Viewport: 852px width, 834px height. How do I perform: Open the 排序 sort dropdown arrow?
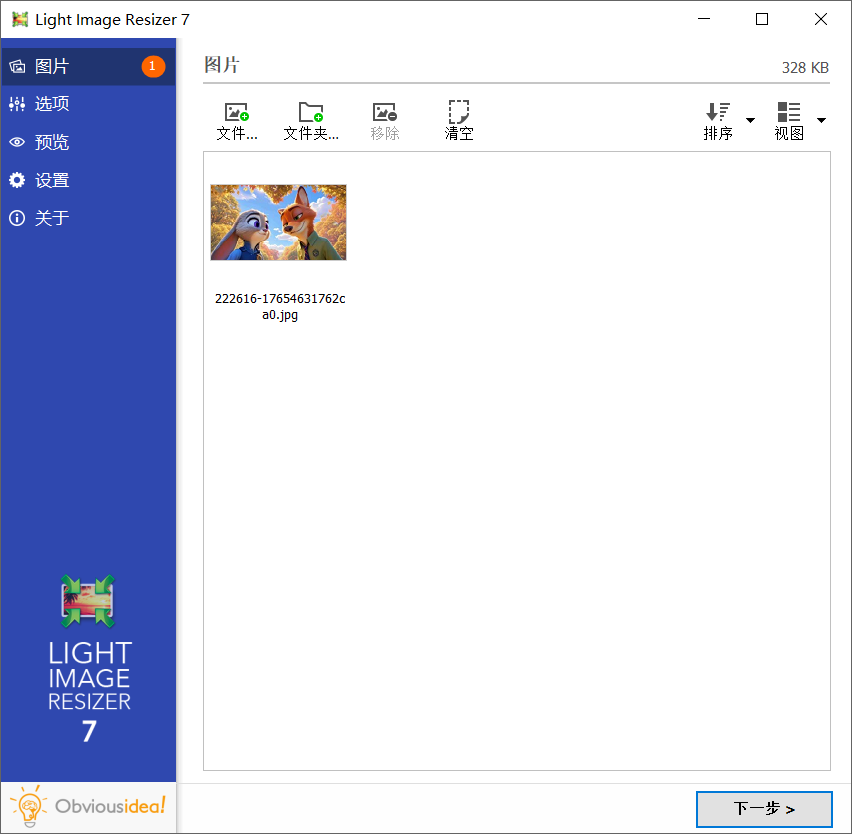point(750,119)
